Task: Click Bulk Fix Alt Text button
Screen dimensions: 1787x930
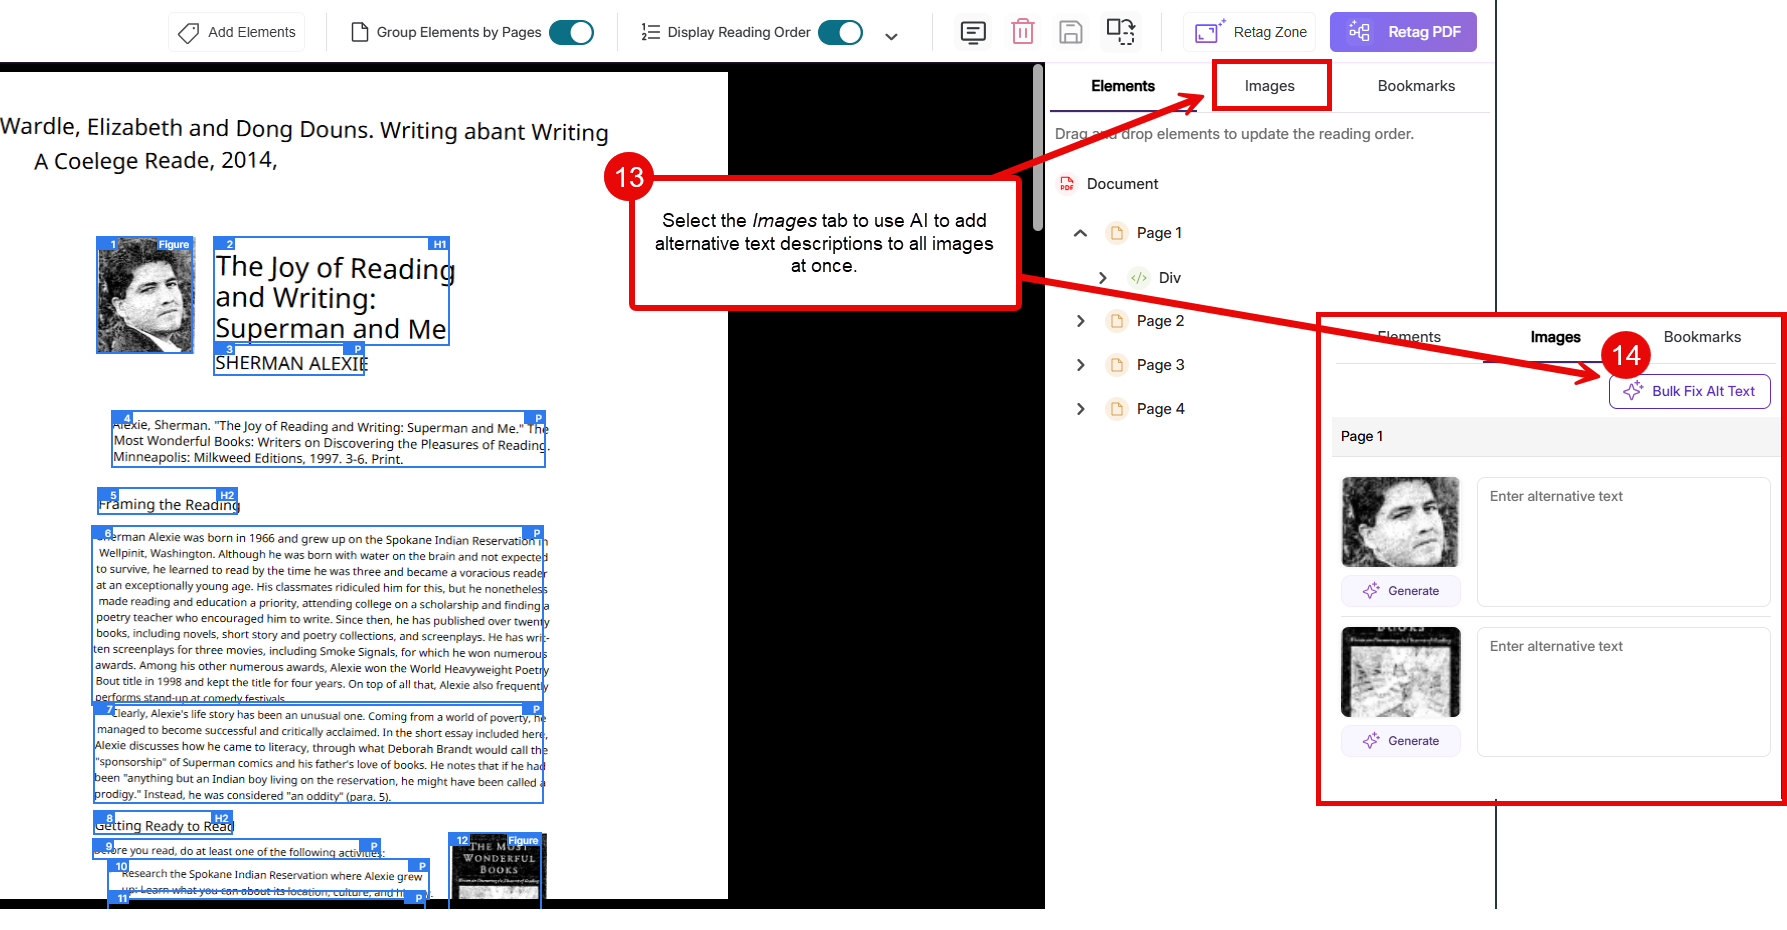Action: (1689, 391)
